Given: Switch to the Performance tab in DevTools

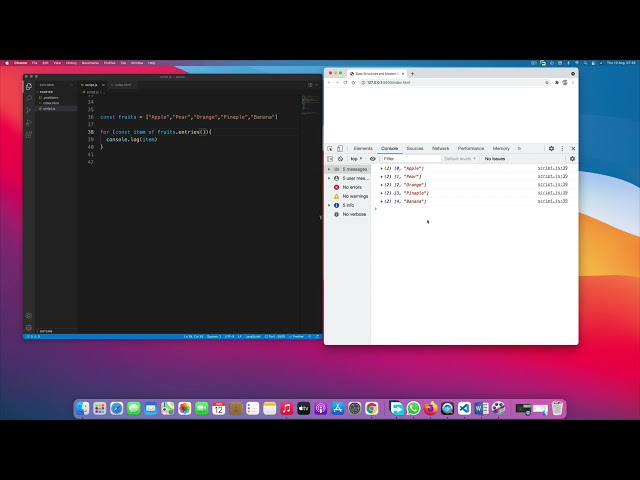Looking at the screenshot, I should tap(471, 149).
